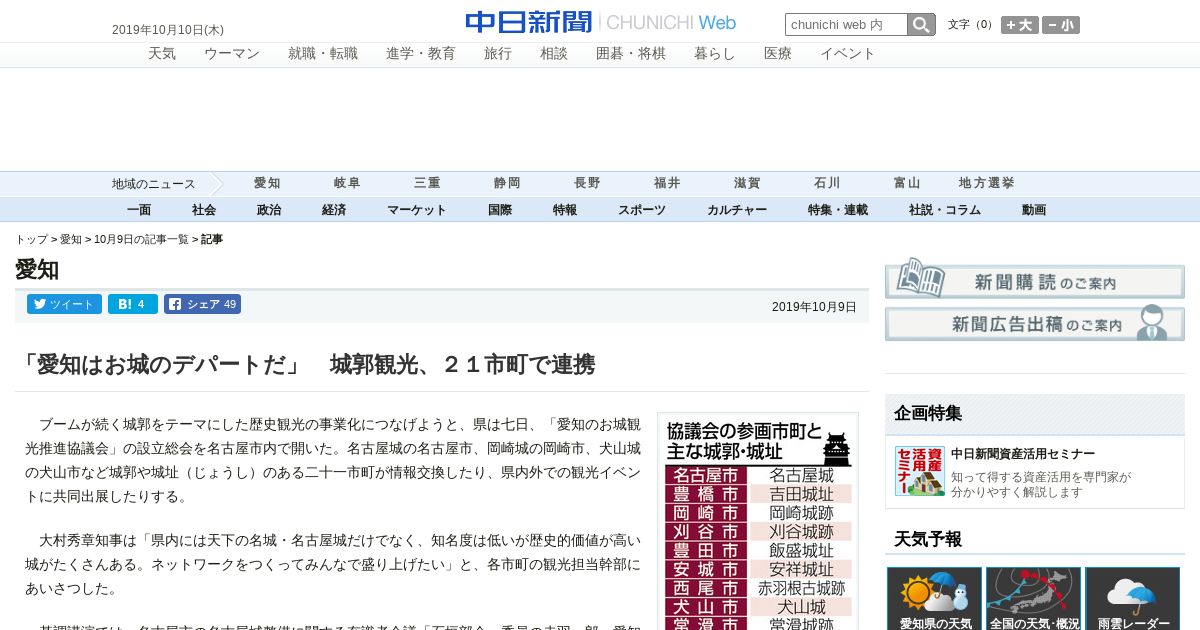Open the ウーマン top menu
This screenshot has width=1200, height=630.
tap(232, 54)
